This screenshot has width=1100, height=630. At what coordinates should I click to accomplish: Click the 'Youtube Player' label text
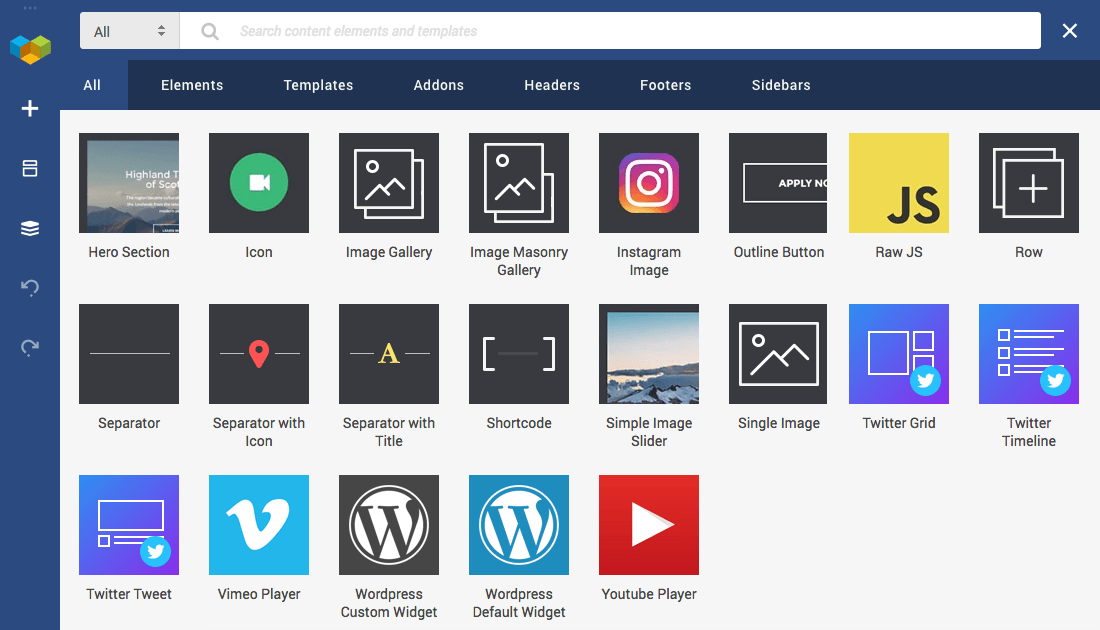coord(649,595)
